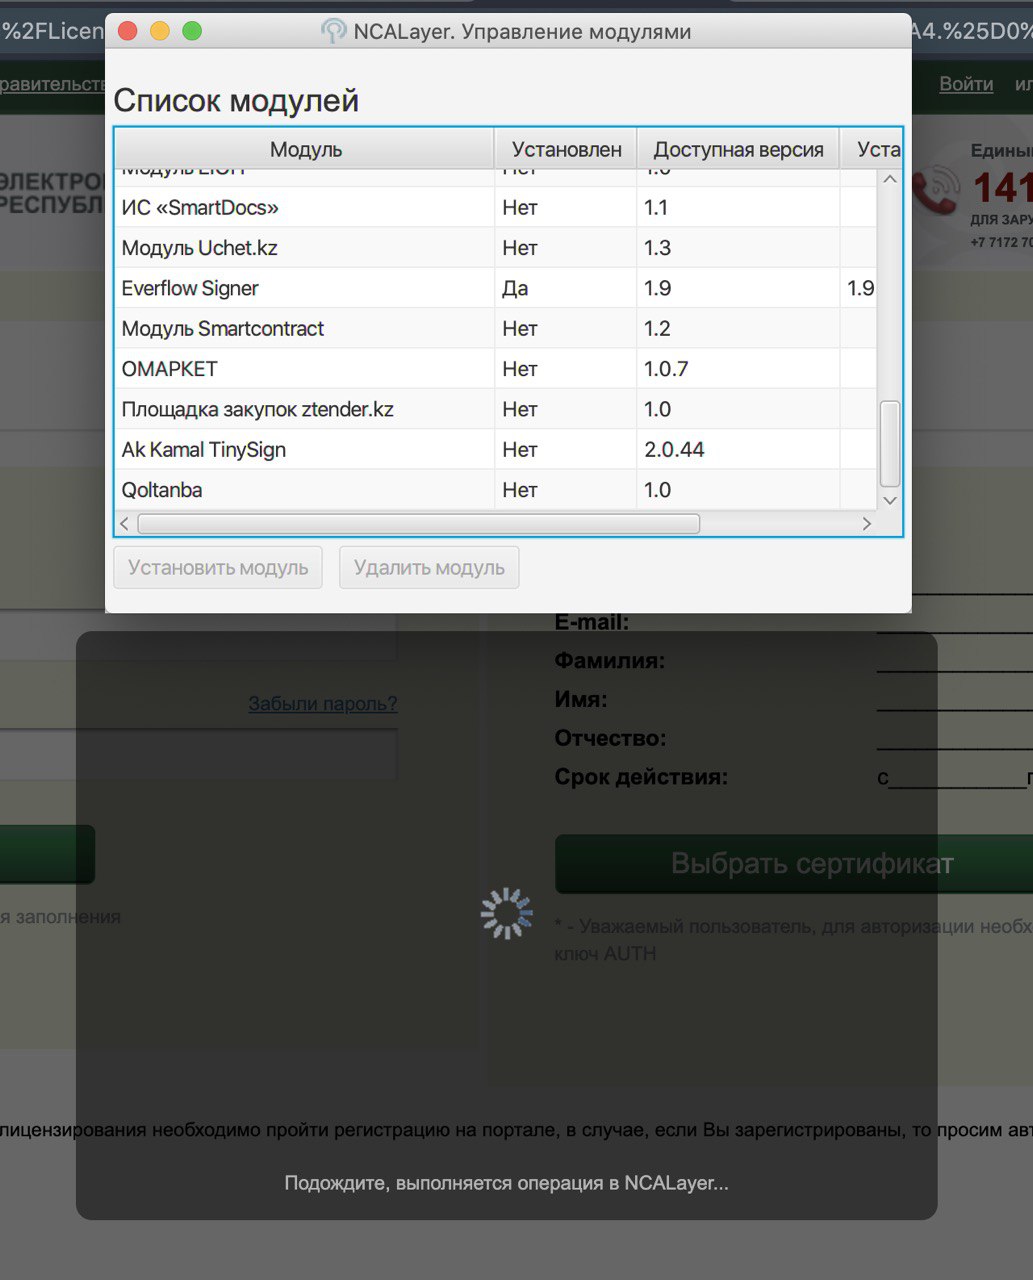Click the vertical scrollbar up arrow
Image resolution: width=1033 pixels, height=1280 pixels.
(889, 179)
